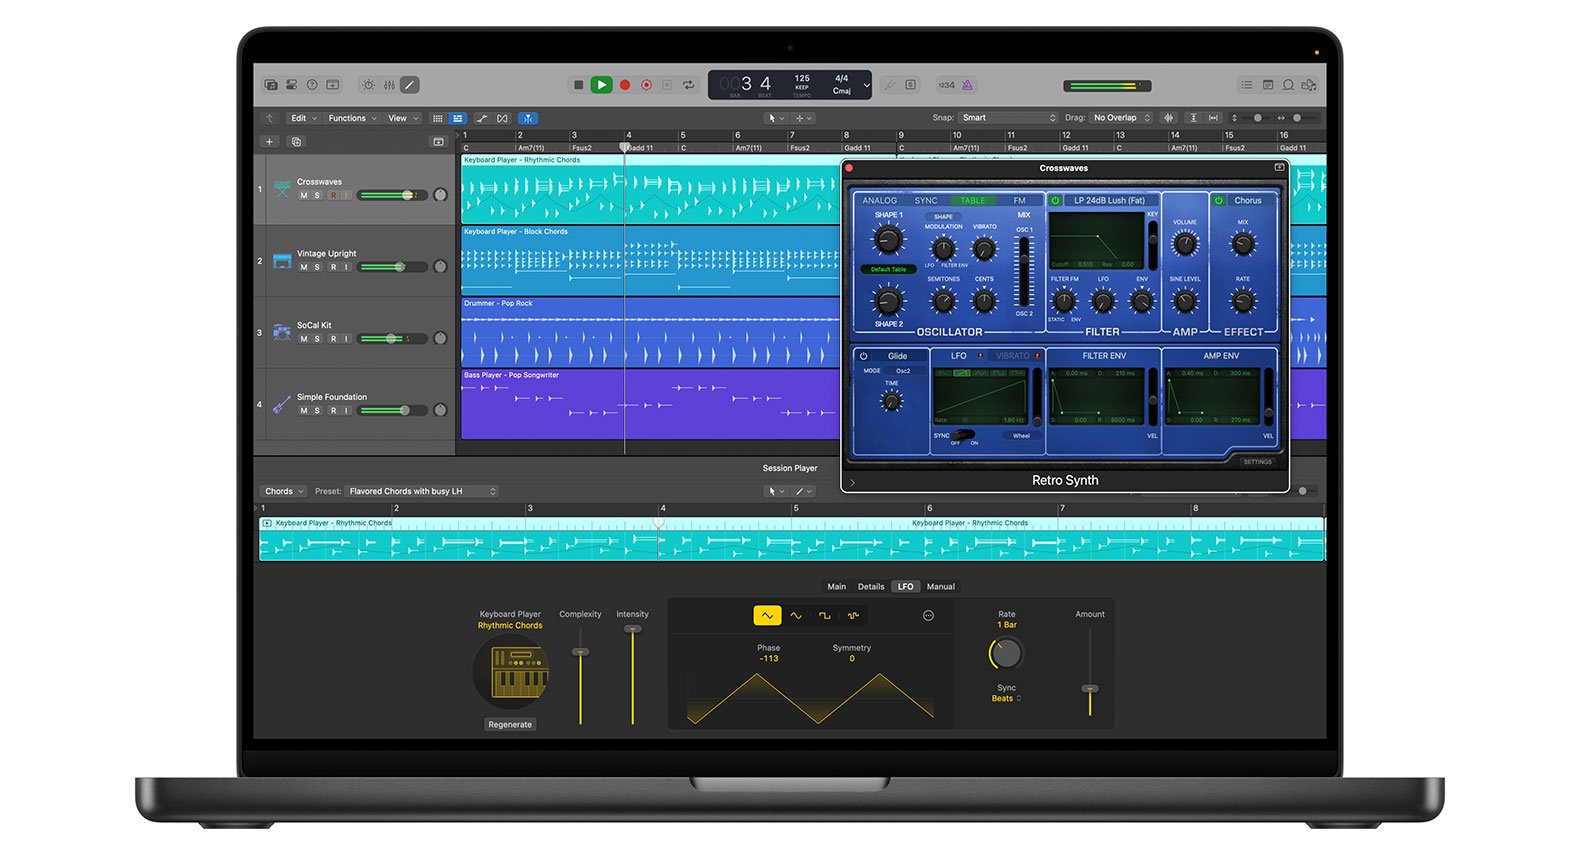1580x855 pixels.
Task: Switch to the Main tab
Action: click(837, 587)
